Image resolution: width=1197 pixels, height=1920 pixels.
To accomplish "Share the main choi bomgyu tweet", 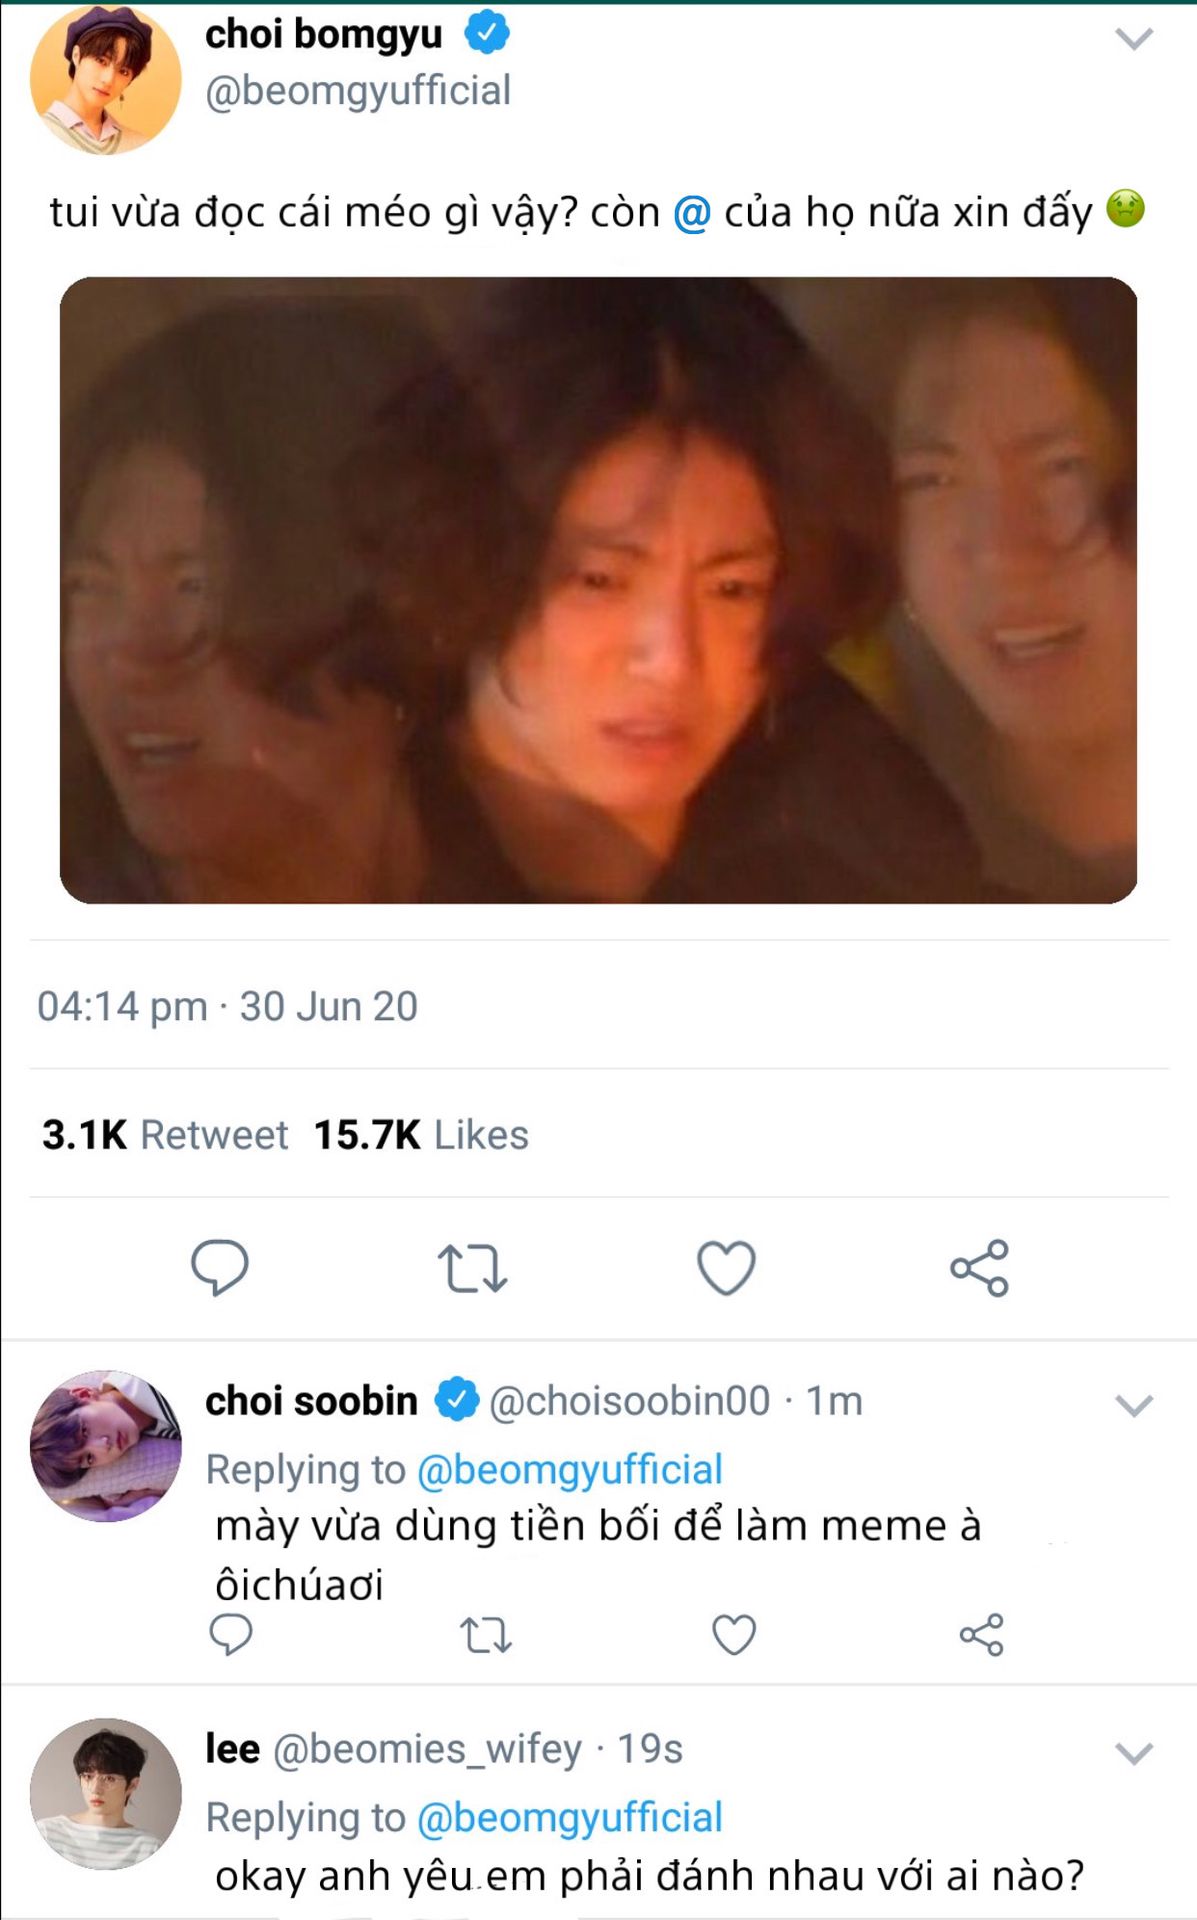I will tap(980, 1268).
